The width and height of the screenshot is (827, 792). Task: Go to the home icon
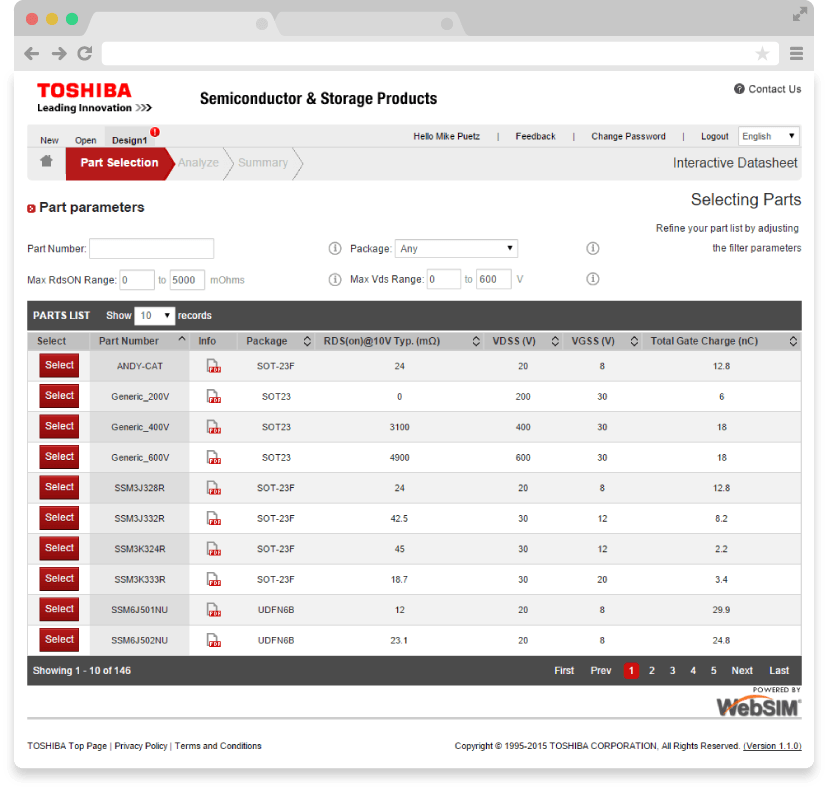pos(46,161)
